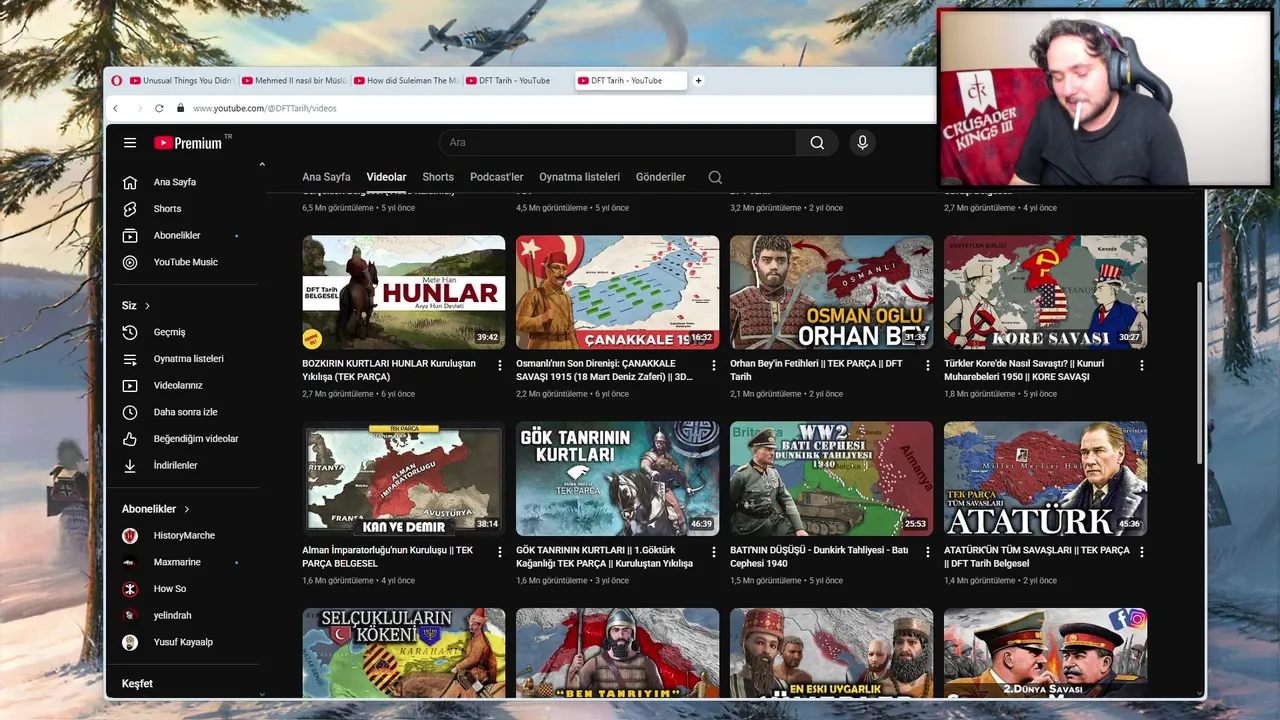Viewport: 1280px width, 720px height.
Task: Expand the Siz section chevron
Action: click(148, 306)
